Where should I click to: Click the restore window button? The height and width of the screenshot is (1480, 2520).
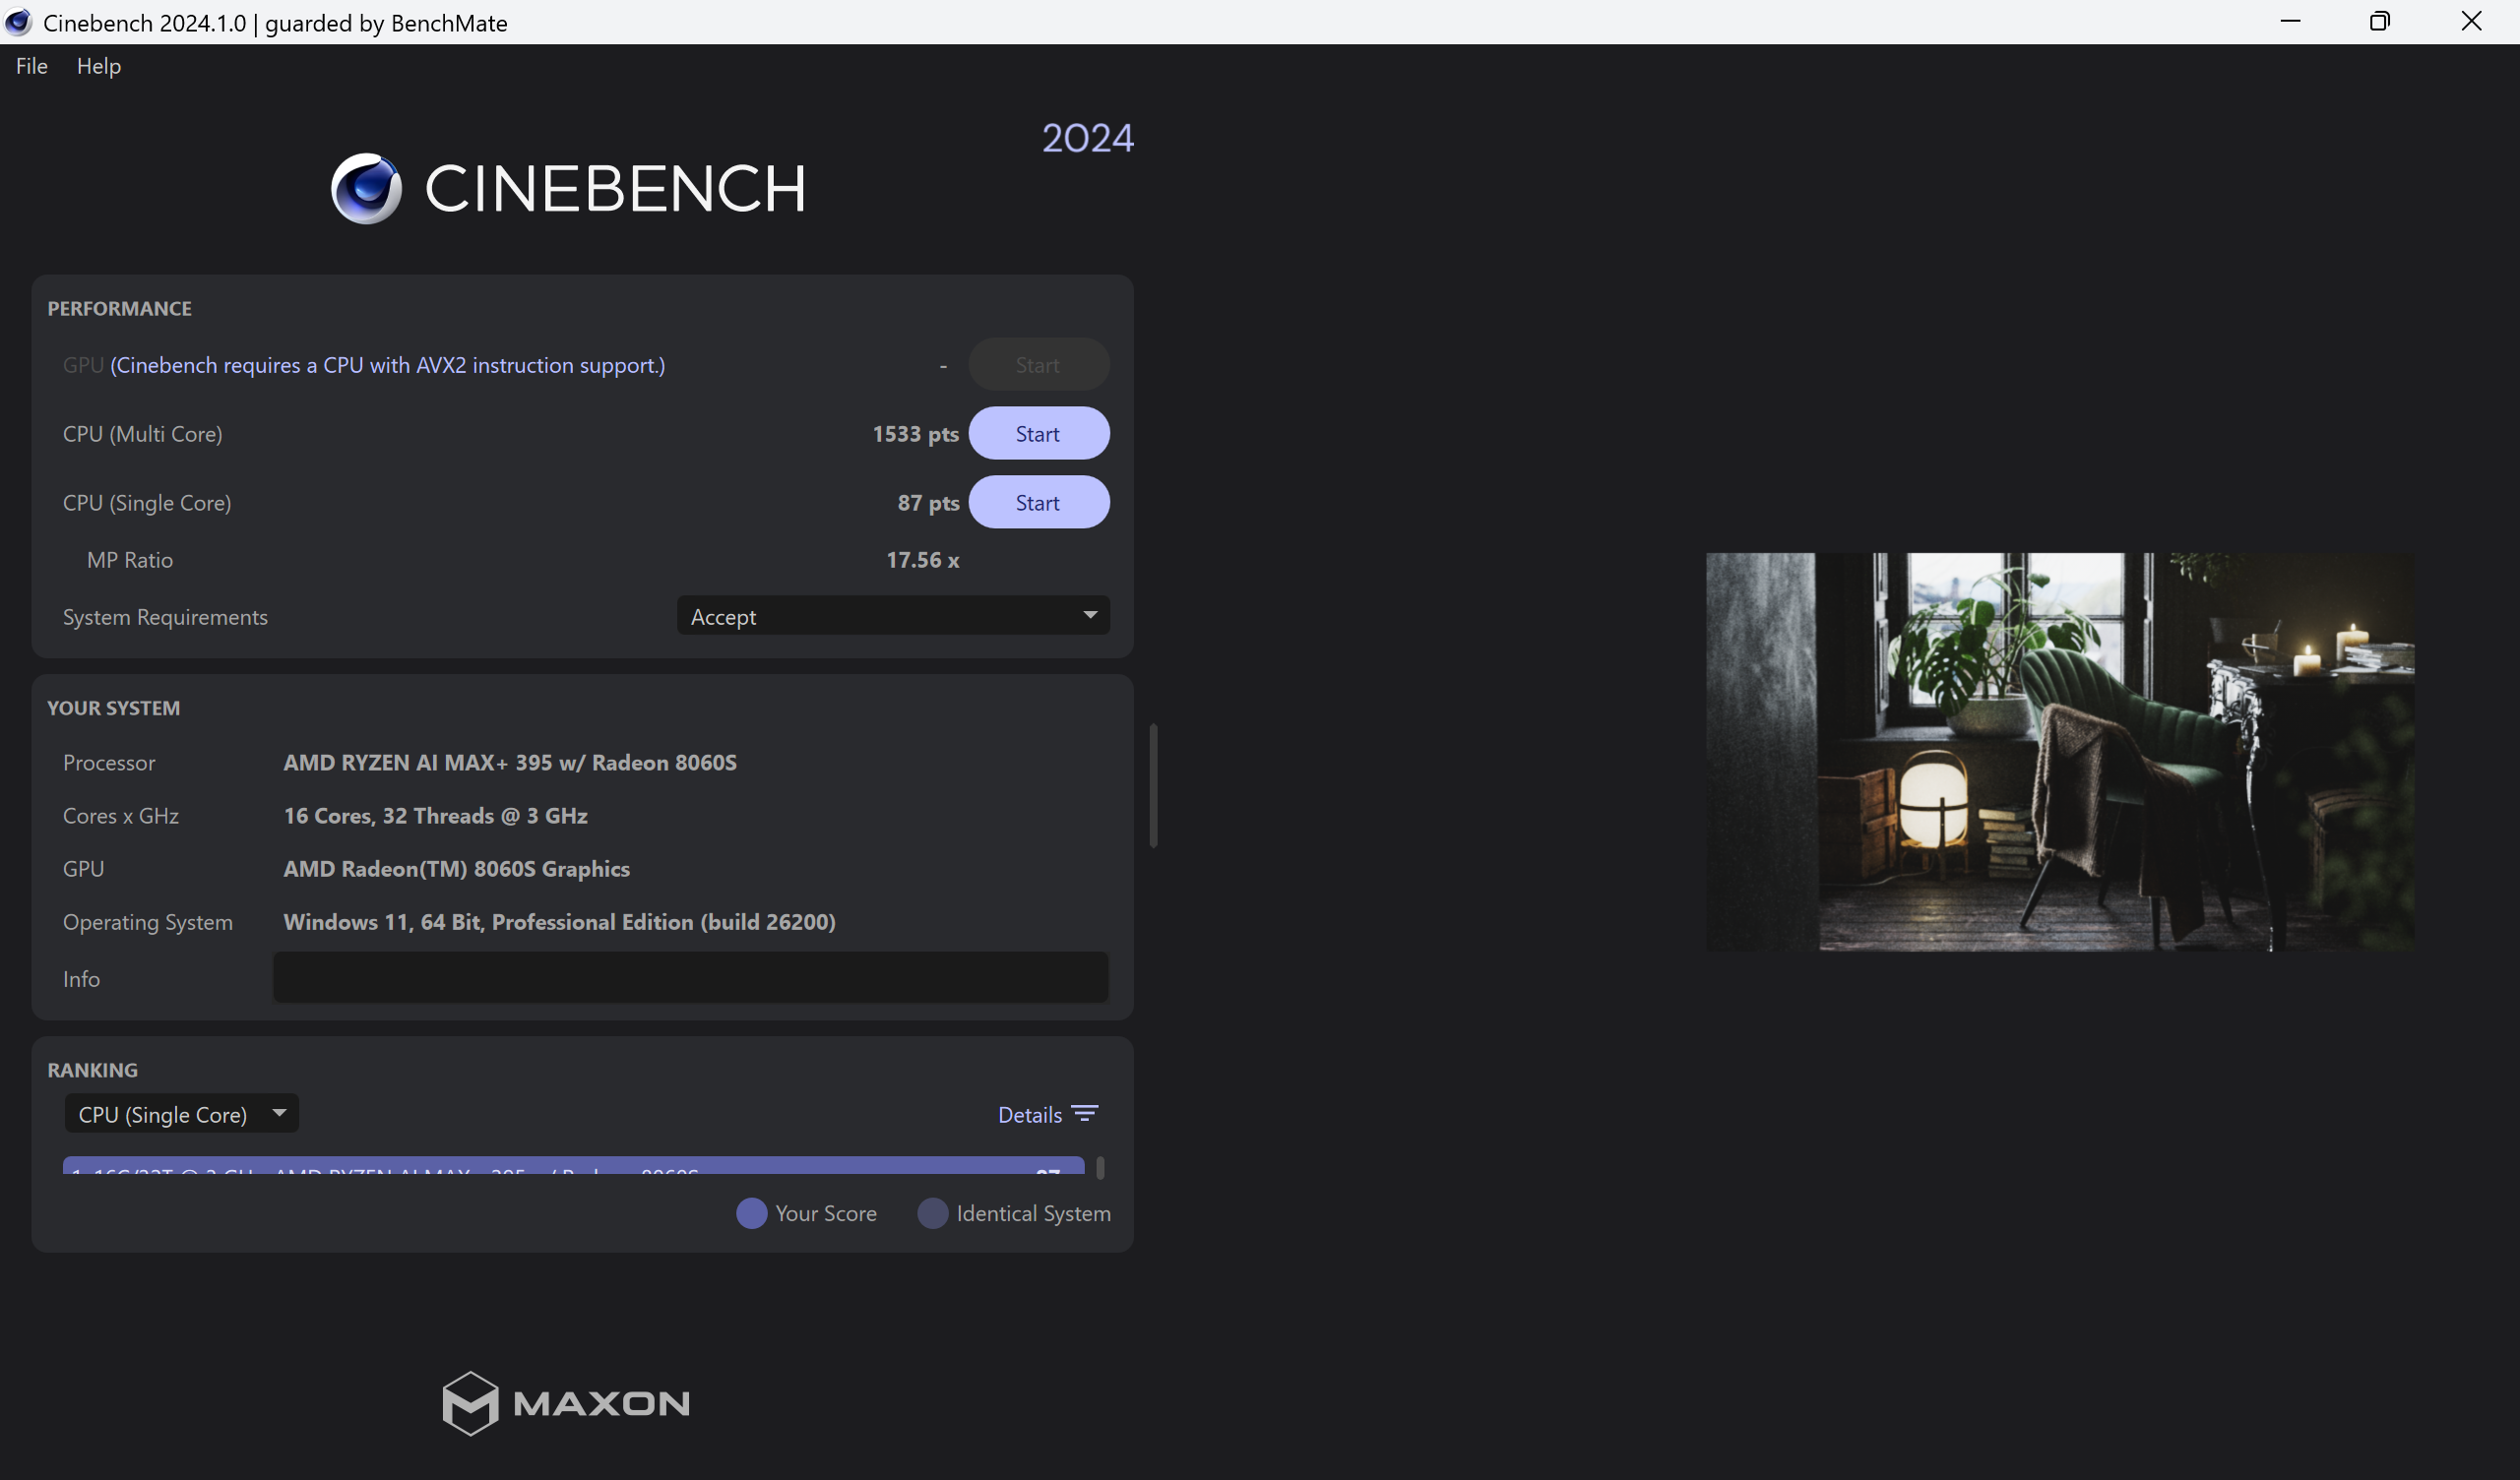[x=2380, y=22]
